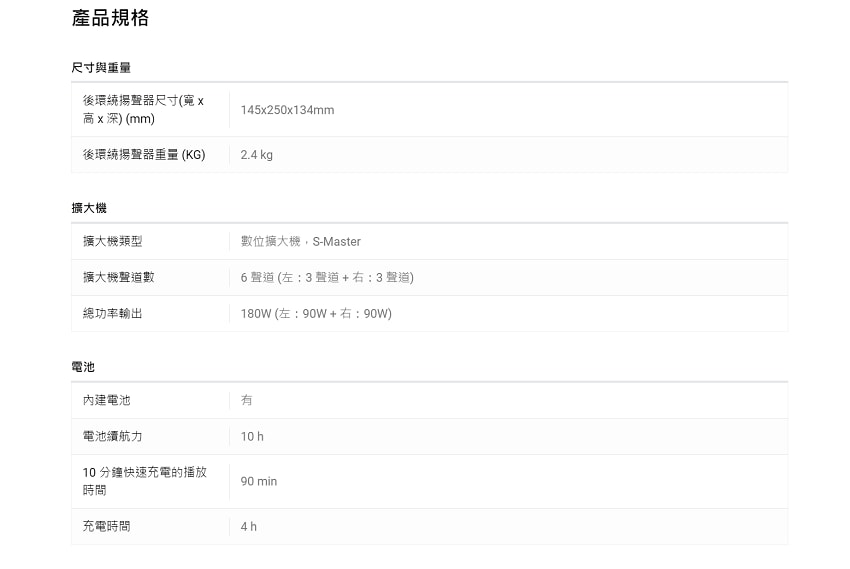The height and width of the screenshot is (569, 850).
Task: Click the 內建電池 row label
Action: click(x=106, y=400)
